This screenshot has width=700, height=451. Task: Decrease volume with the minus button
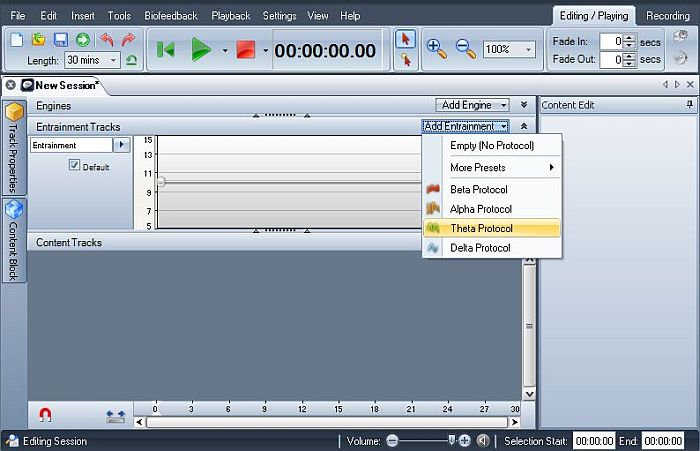(x=392, y=441)
